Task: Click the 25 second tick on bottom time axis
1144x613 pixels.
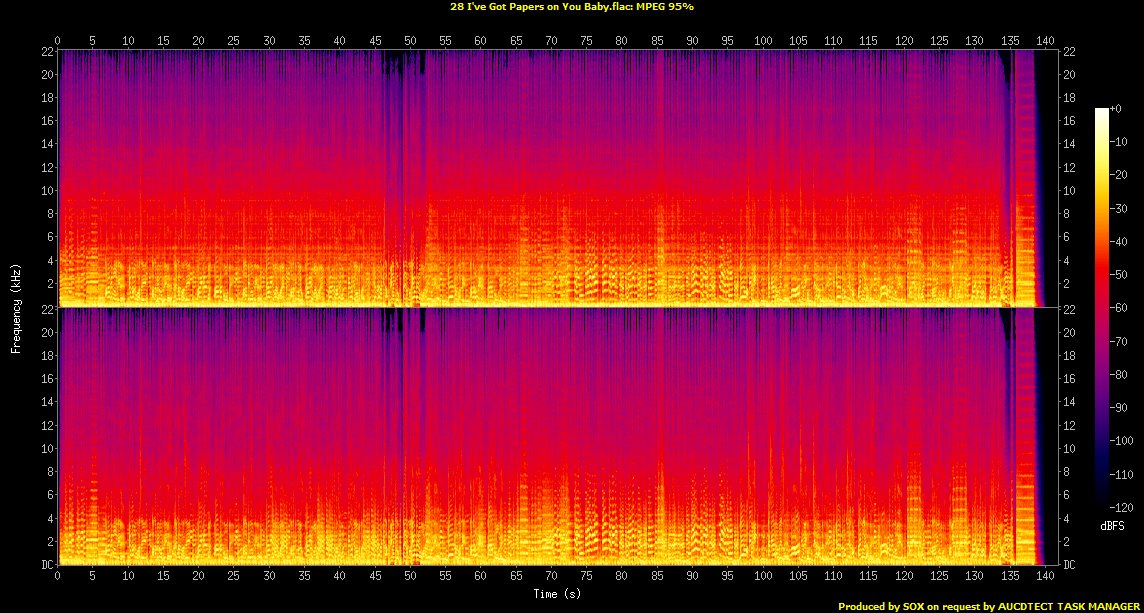Action: click(233, 577)
